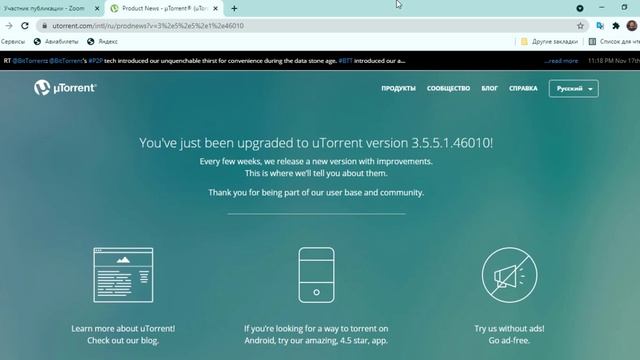This screenshot has width=640, height=360.
Task: Open the Яндекс bookmark
Action: pos(102,41)
